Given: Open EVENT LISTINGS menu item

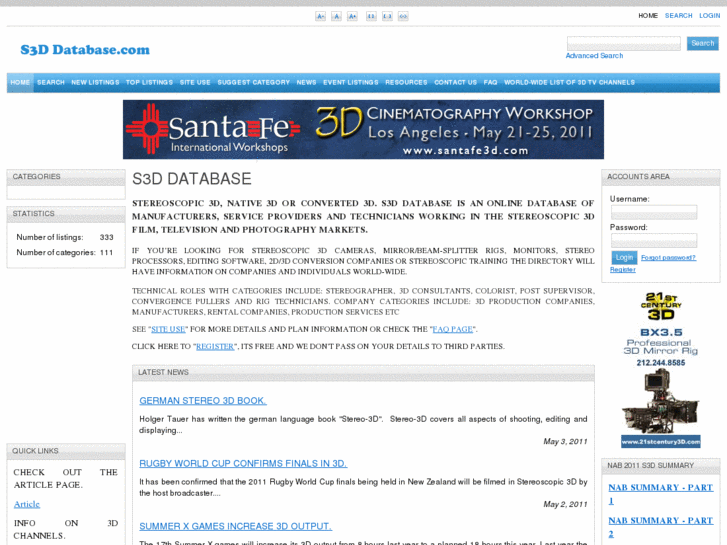Looking at the screenshot, I should tap(351, 83).
